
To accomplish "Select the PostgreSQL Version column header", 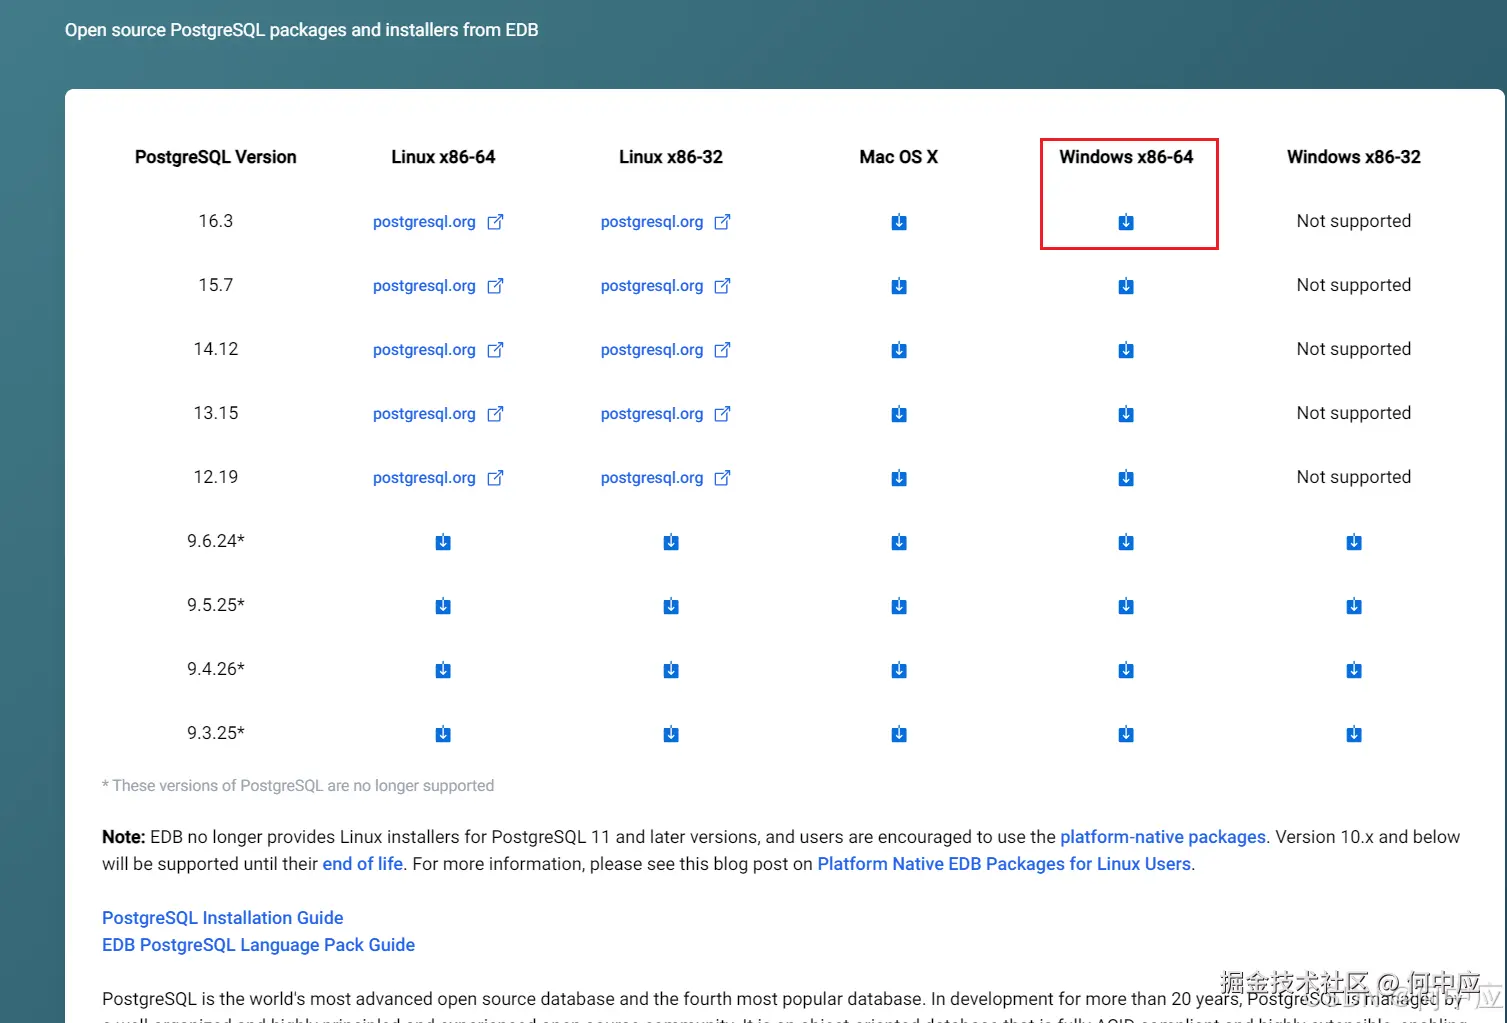I will (x=216, y=157).
